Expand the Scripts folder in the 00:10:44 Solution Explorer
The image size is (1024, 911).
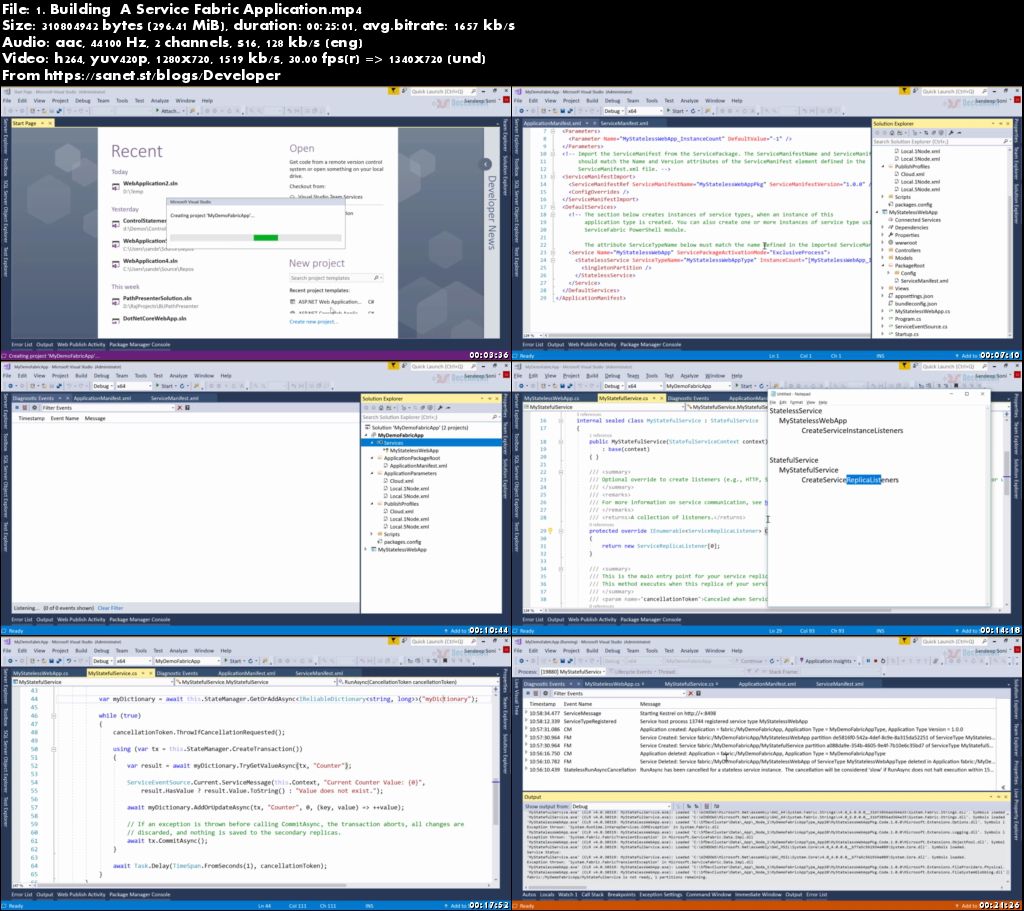pos(372,534)
